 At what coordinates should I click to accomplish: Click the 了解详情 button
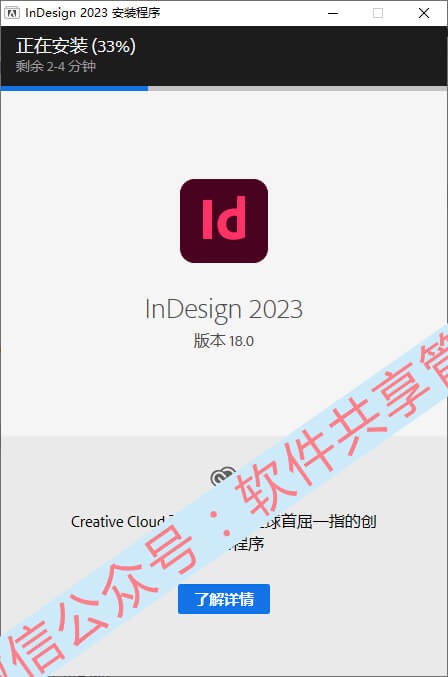pos(224,599)
